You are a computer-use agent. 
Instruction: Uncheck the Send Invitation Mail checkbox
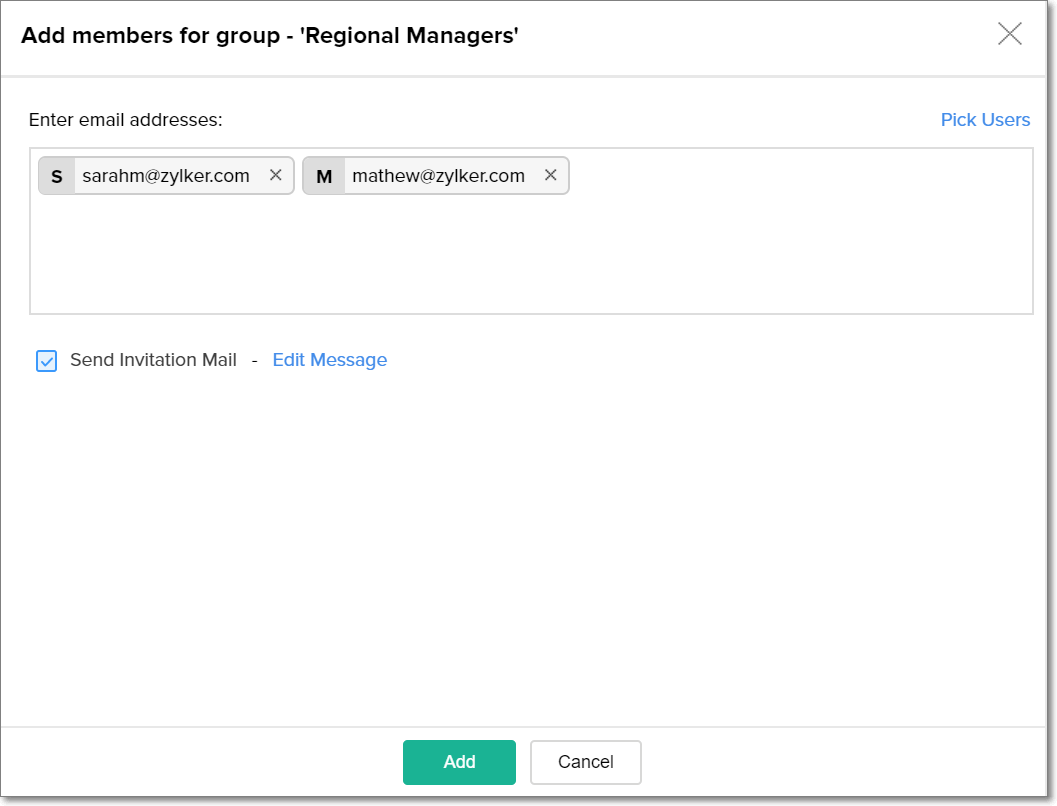pyautogui.click(x=47, y=361)
